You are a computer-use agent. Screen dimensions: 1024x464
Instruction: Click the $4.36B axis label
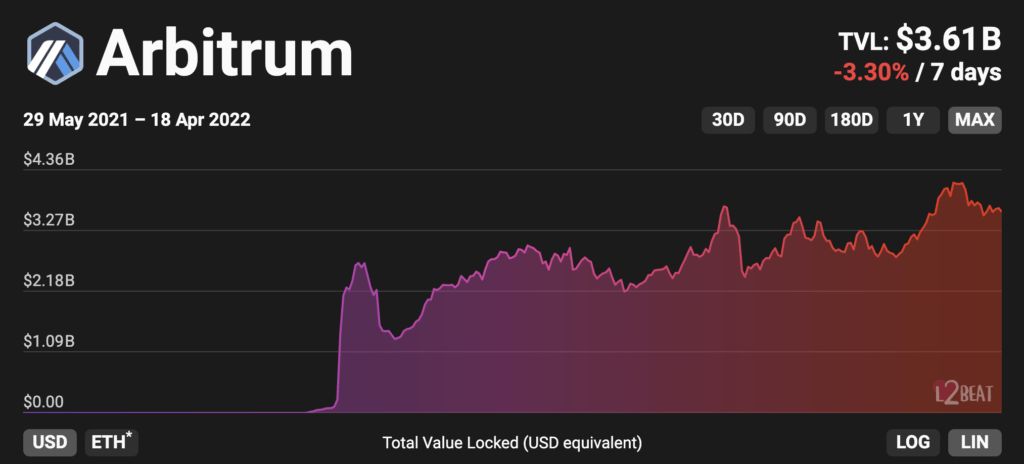pos(48,158)
